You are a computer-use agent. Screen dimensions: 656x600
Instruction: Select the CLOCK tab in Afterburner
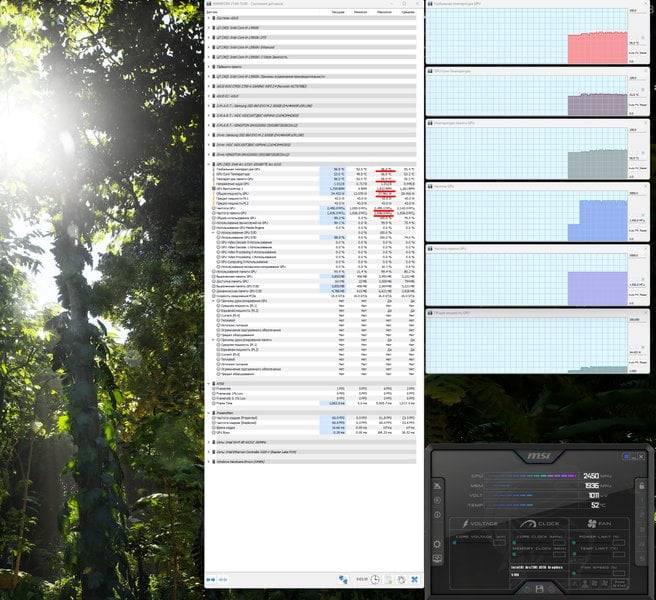click(541, 523)
